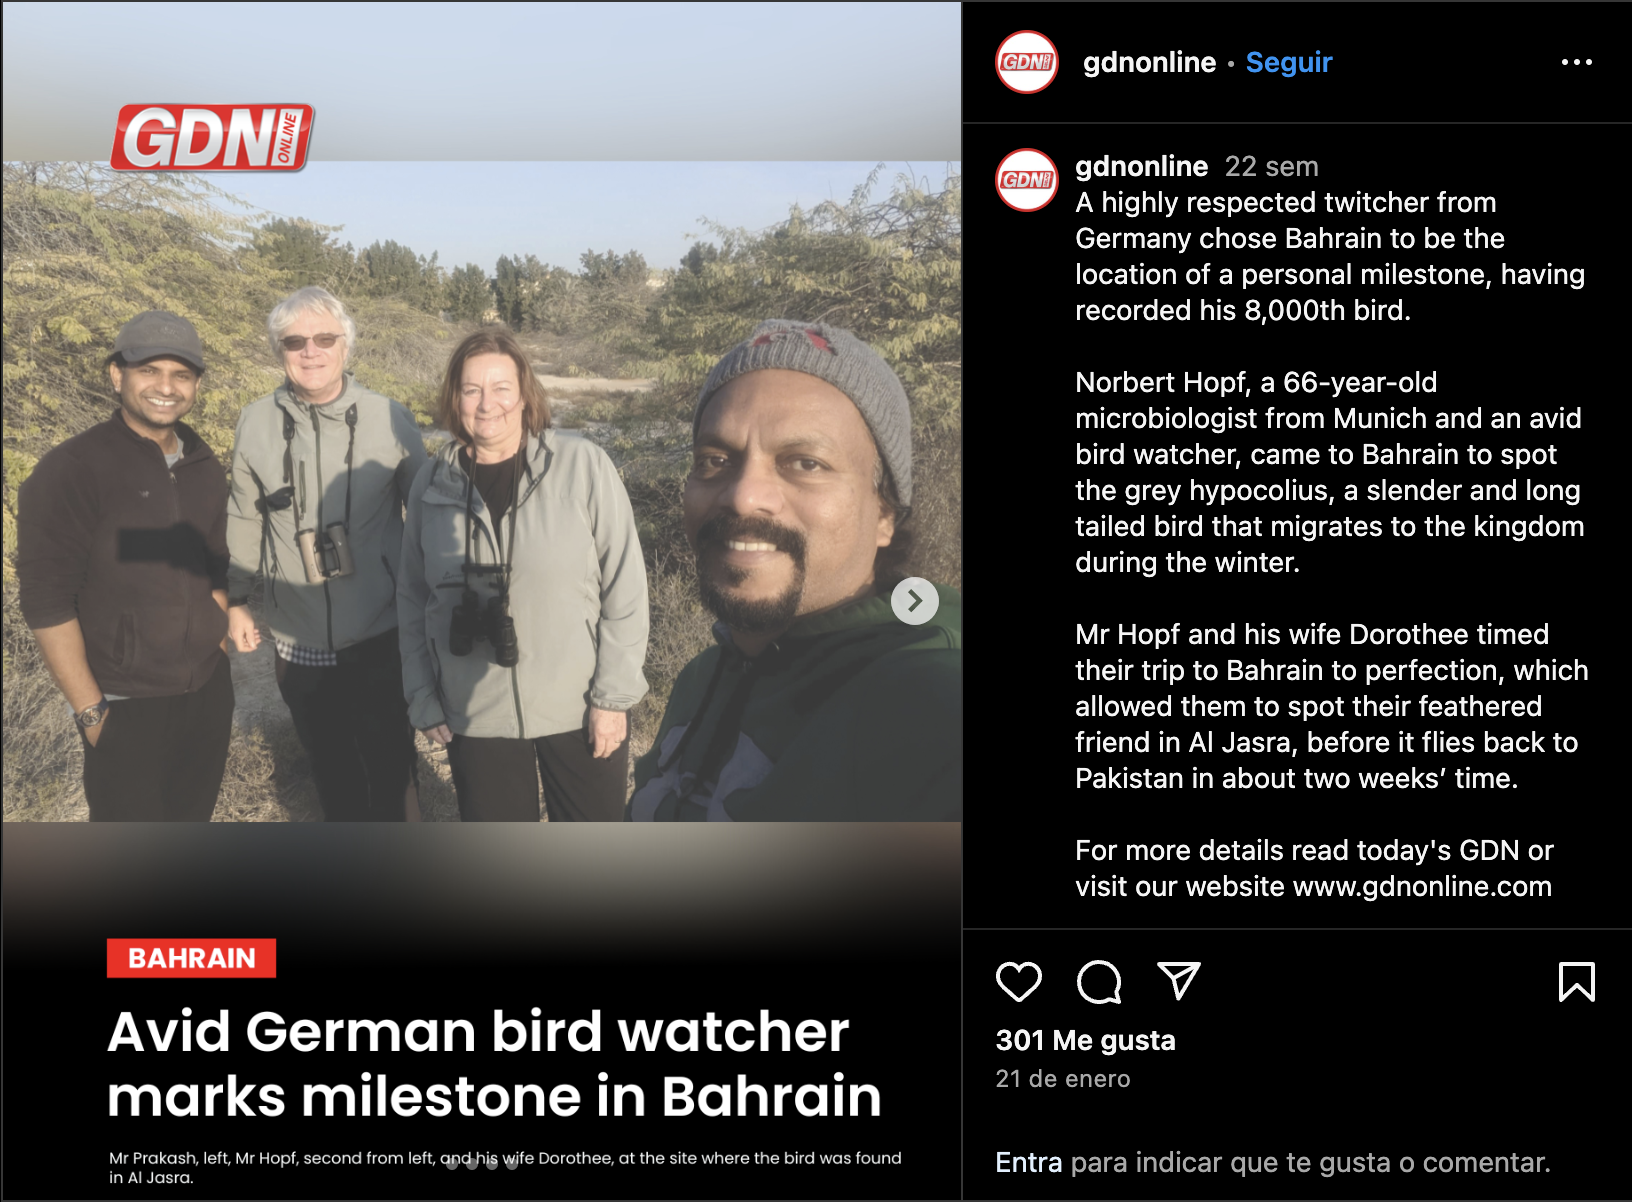Image resolution: width=1632 pixels, height=1202 pixels.
Task: Click the GDN Online logo on photo
Action: [212, 137]
